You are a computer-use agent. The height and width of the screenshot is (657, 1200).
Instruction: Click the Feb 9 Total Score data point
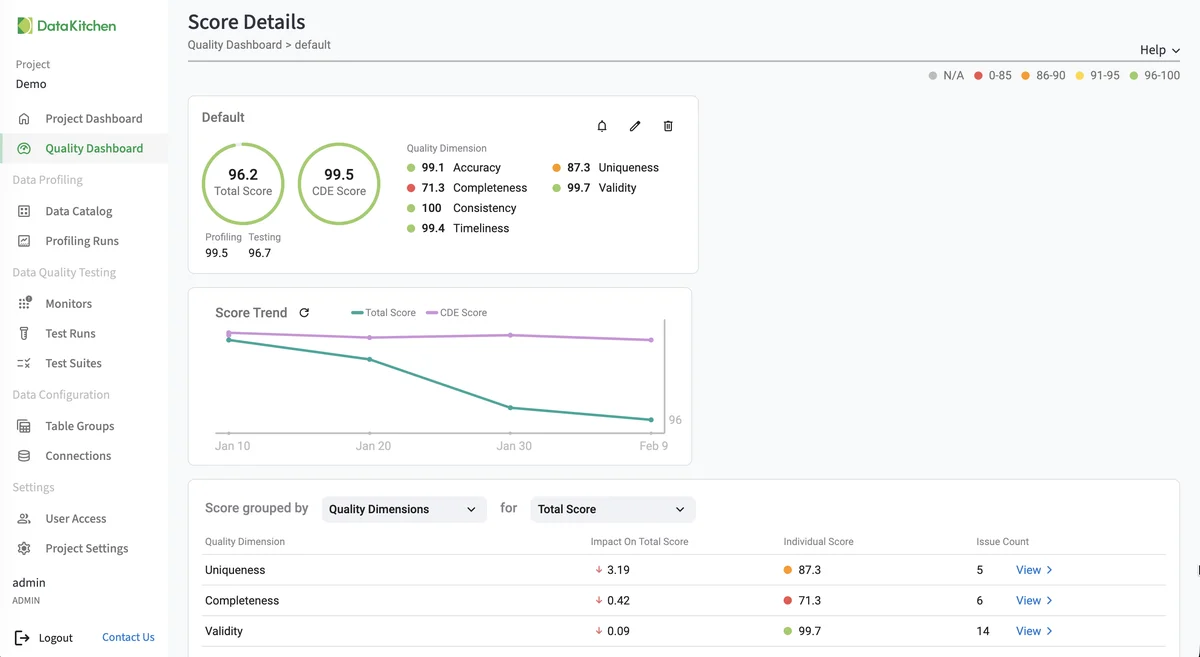tap(651, 420)
